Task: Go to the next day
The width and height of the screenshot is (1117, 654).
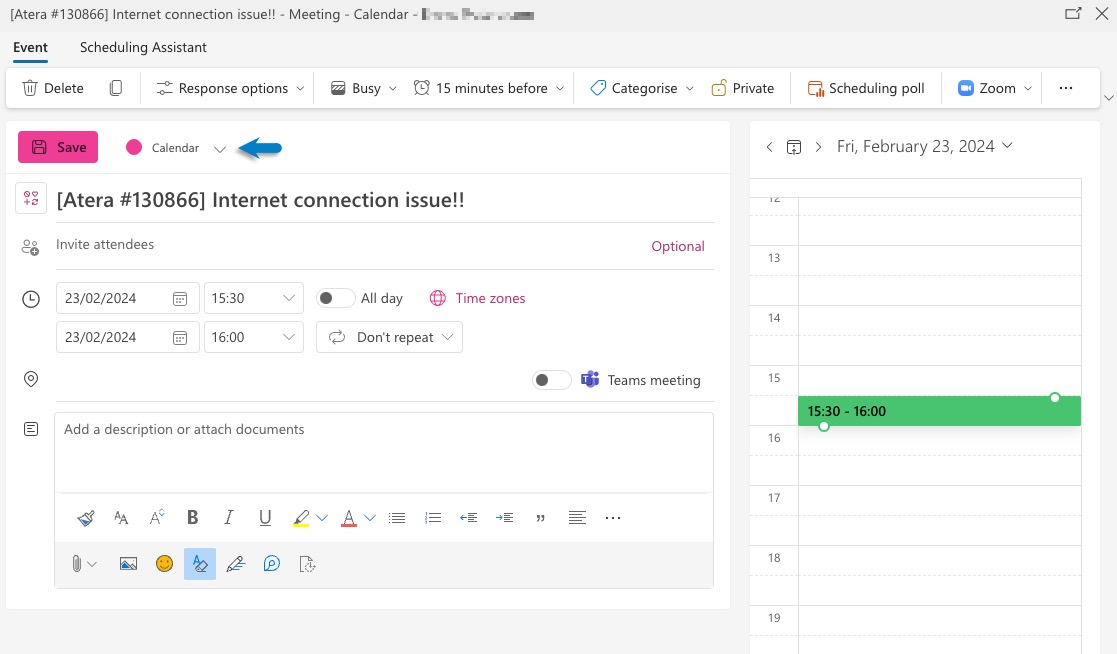Action: (x=819, y=147)
